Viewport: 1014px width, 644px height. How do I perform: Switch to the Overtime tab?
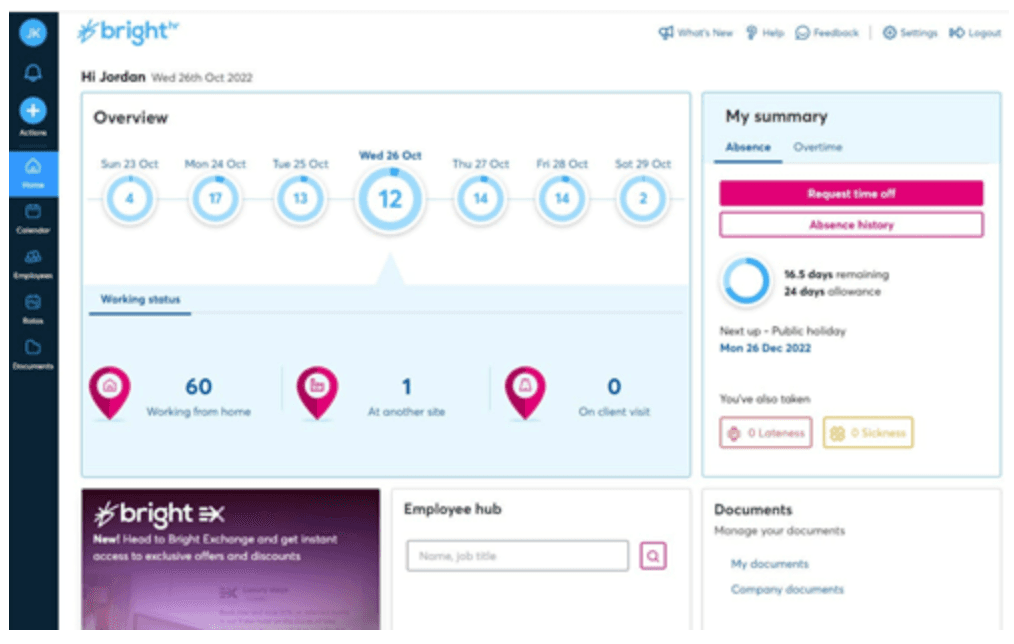pos(817,147)
